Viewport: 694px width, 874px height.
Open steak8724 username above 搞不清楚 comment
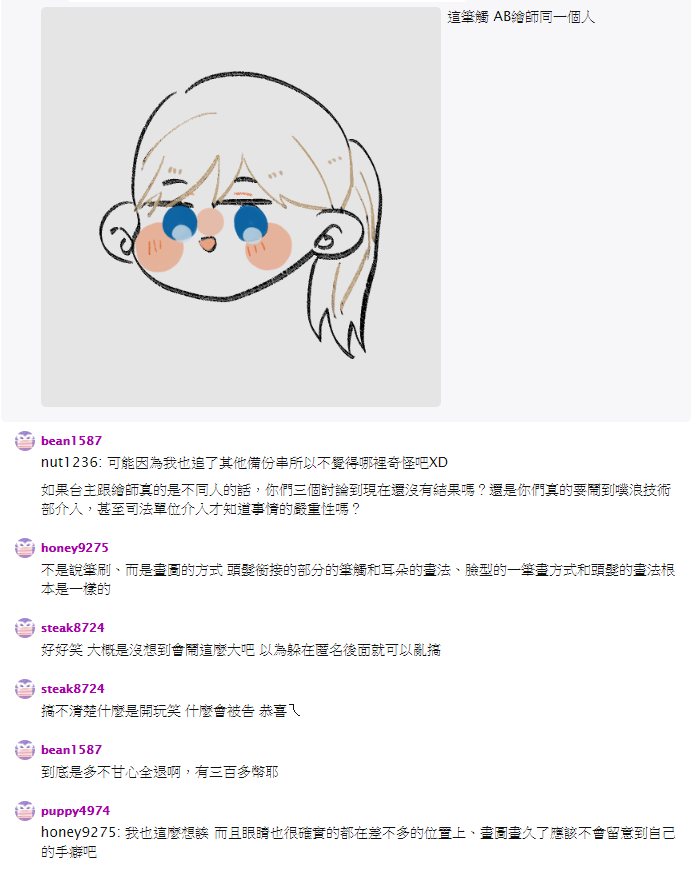72,689
